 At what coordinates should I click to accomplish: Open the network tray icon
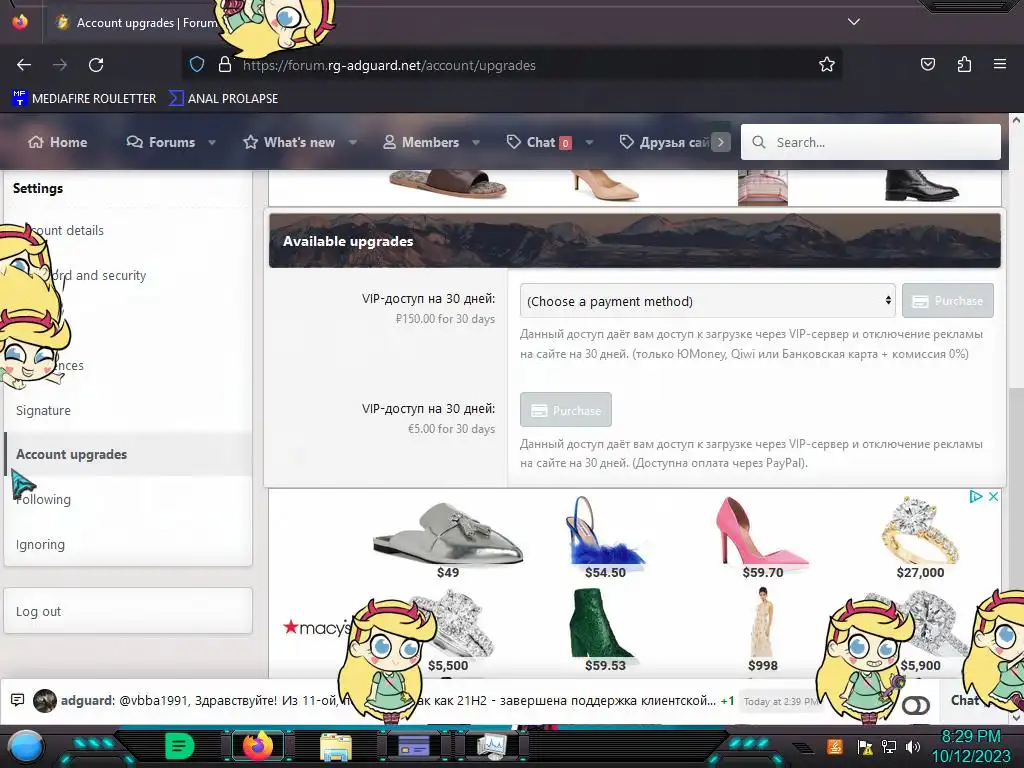[889, 746]
